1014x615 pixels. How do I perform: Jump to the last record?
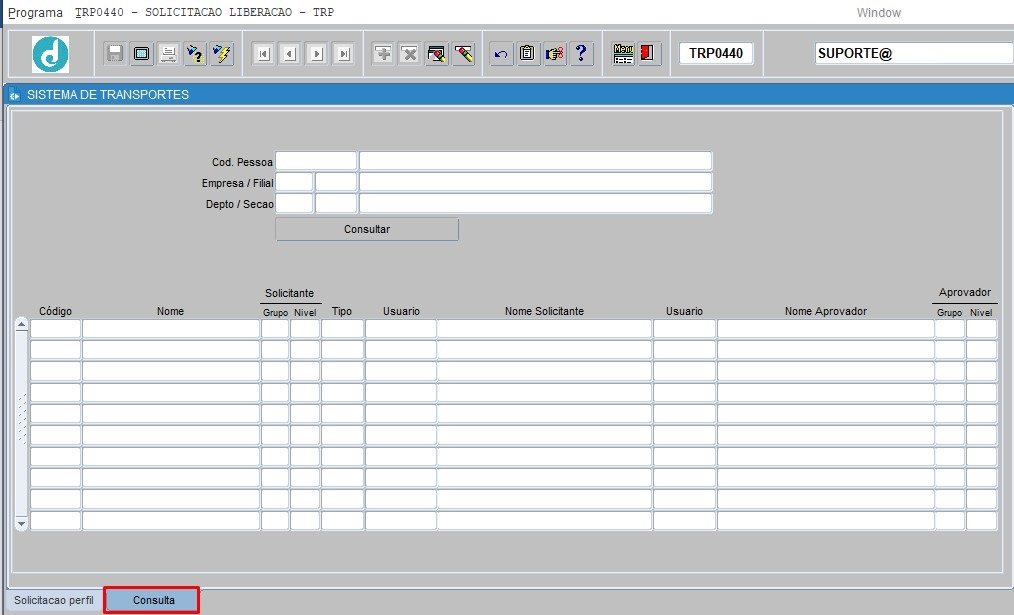(344, 54)
